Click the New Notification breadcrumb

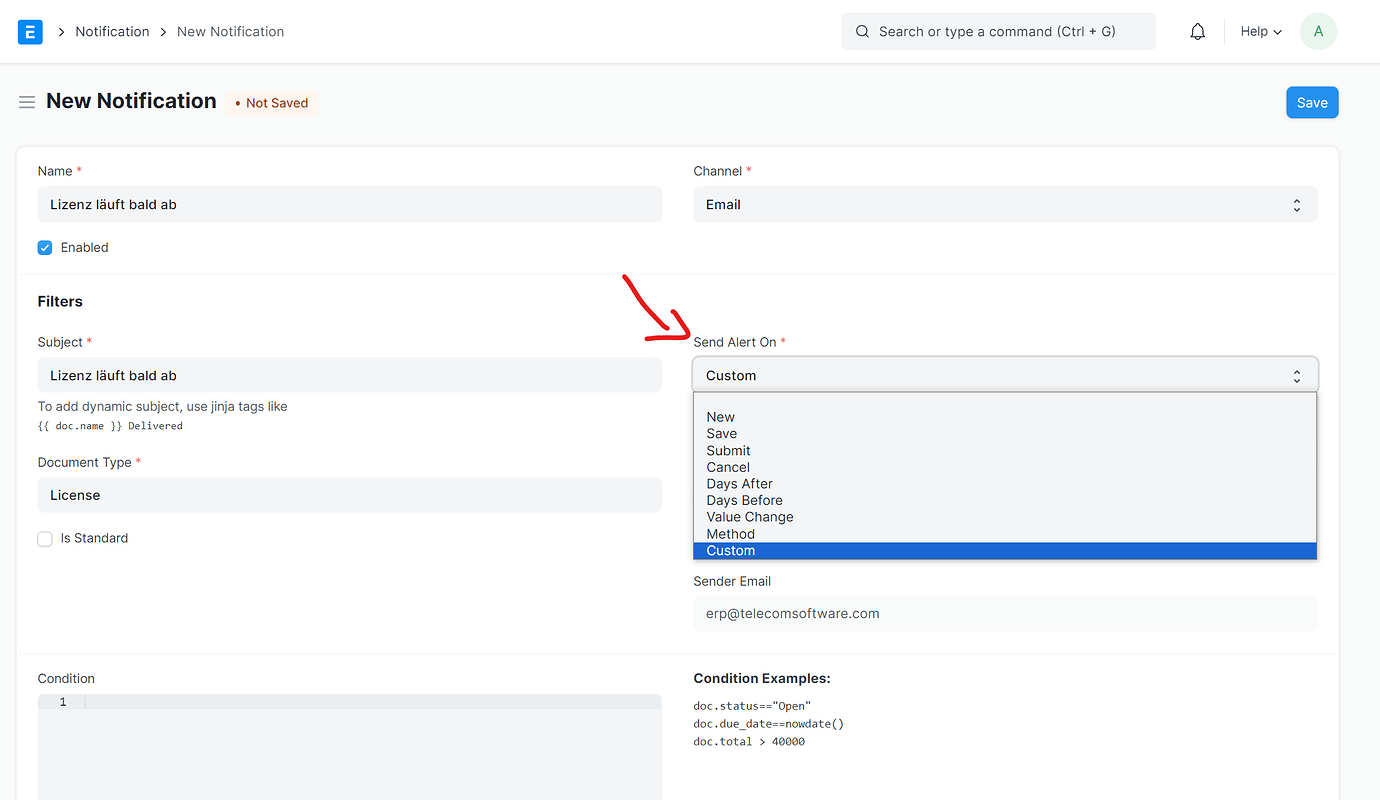click(x=230, y=32)
